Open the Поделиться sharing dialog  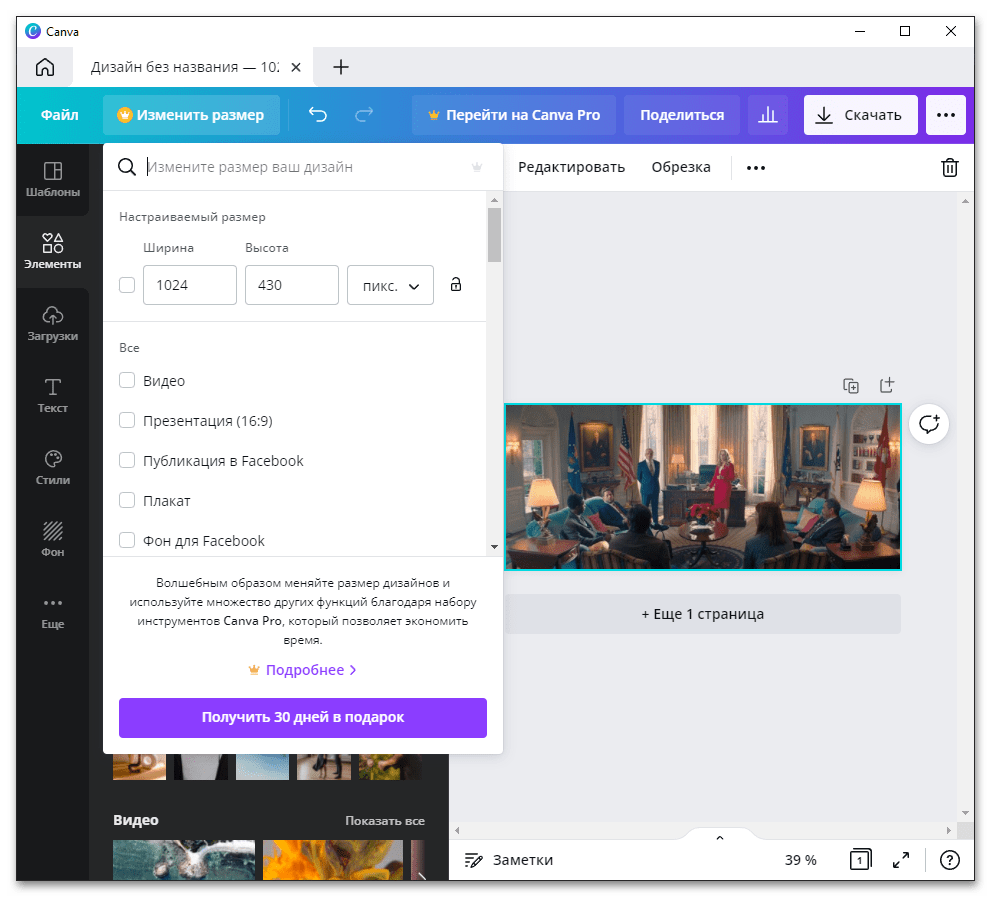point(682,115)
